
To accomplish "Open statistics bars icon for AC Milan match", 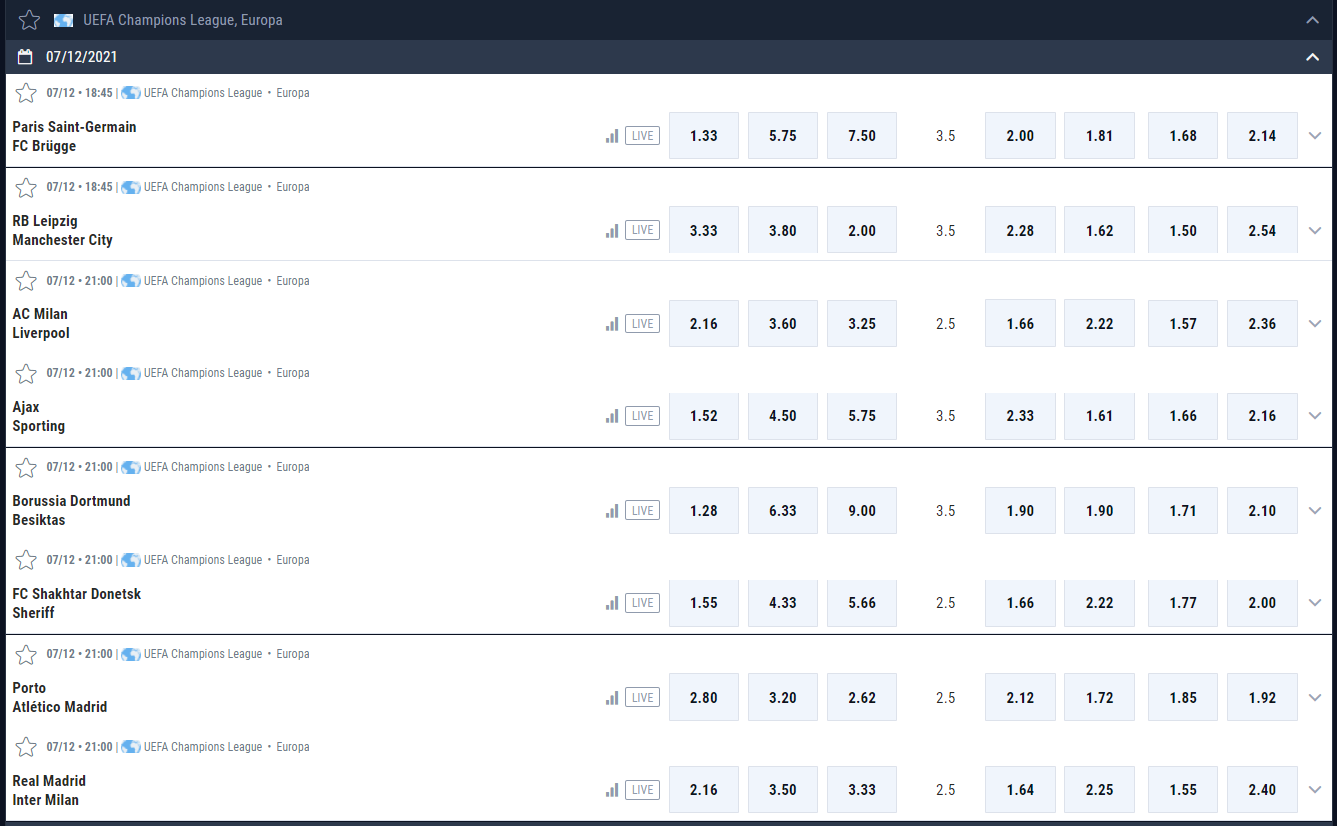I will tap(612, 324).
